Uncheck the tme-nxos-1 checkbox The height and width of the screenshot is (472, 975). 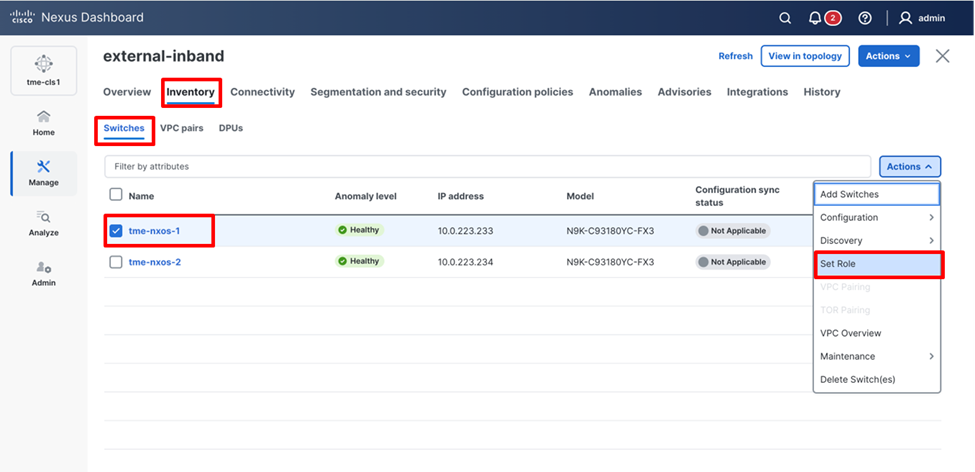click(x=116, y=230)
